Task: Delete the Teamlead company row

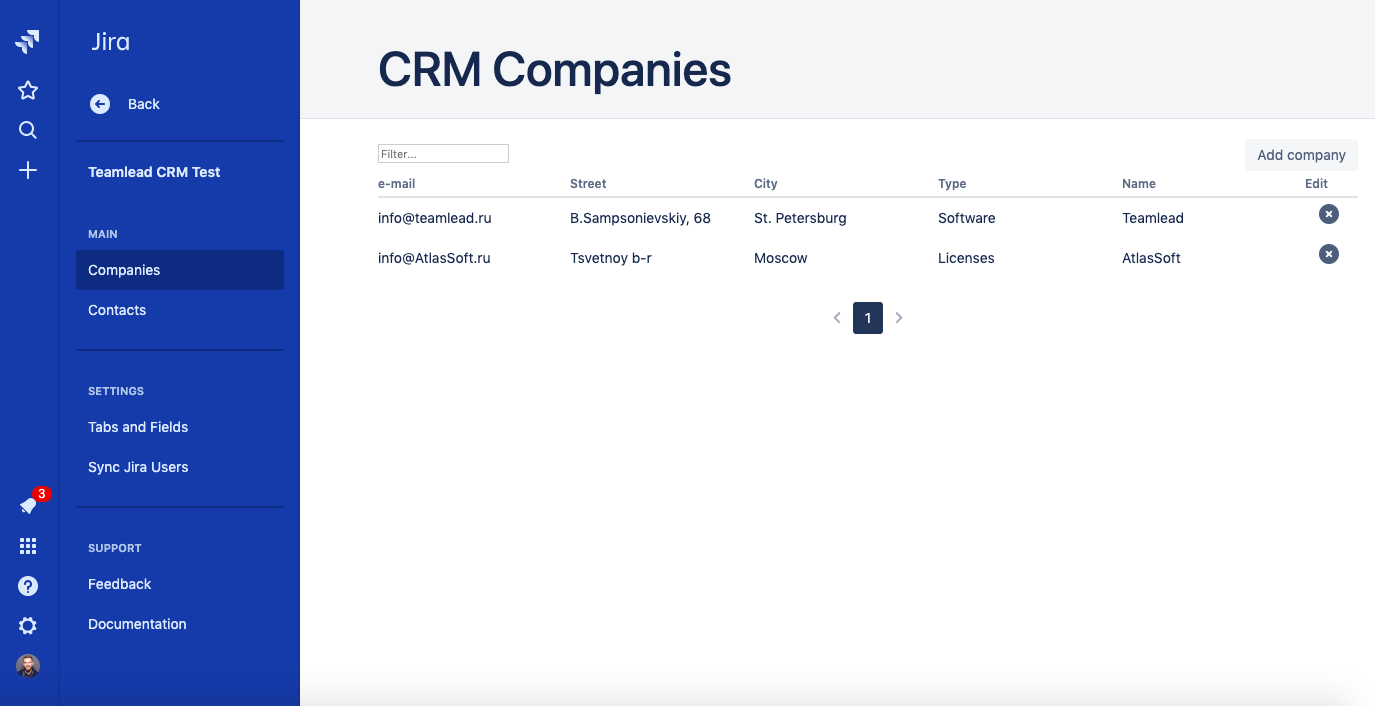Action: [x=1328, y=214]
